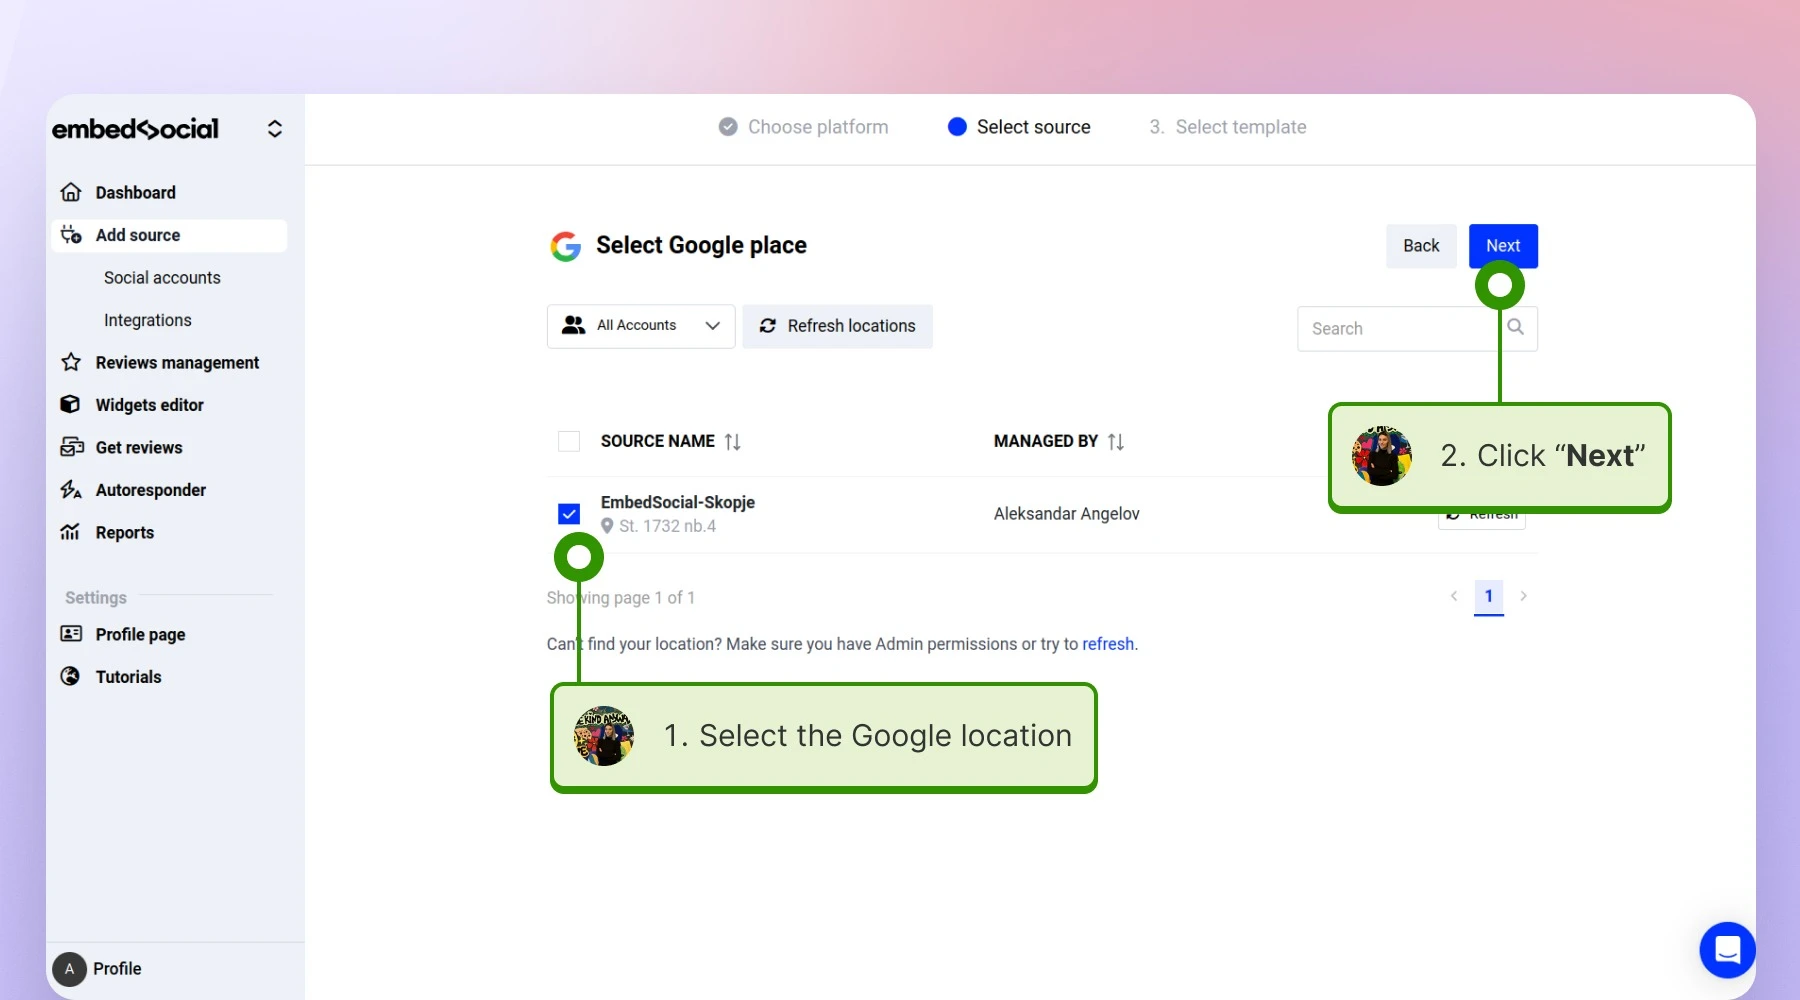Select the Select template step
The height and width of the screenshot is (1000, 1800).
click(1228, 127)
